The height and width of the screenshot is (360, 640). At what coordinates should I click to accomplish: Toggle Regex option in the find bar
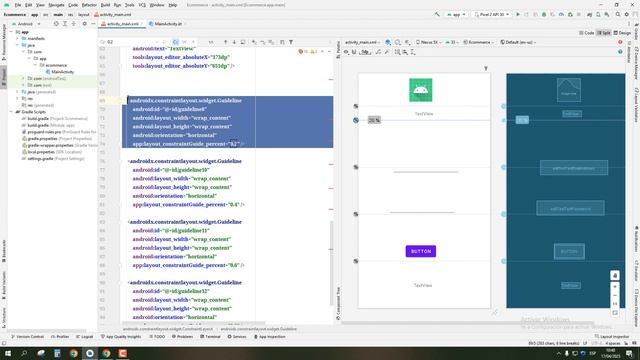pos(193,42)
